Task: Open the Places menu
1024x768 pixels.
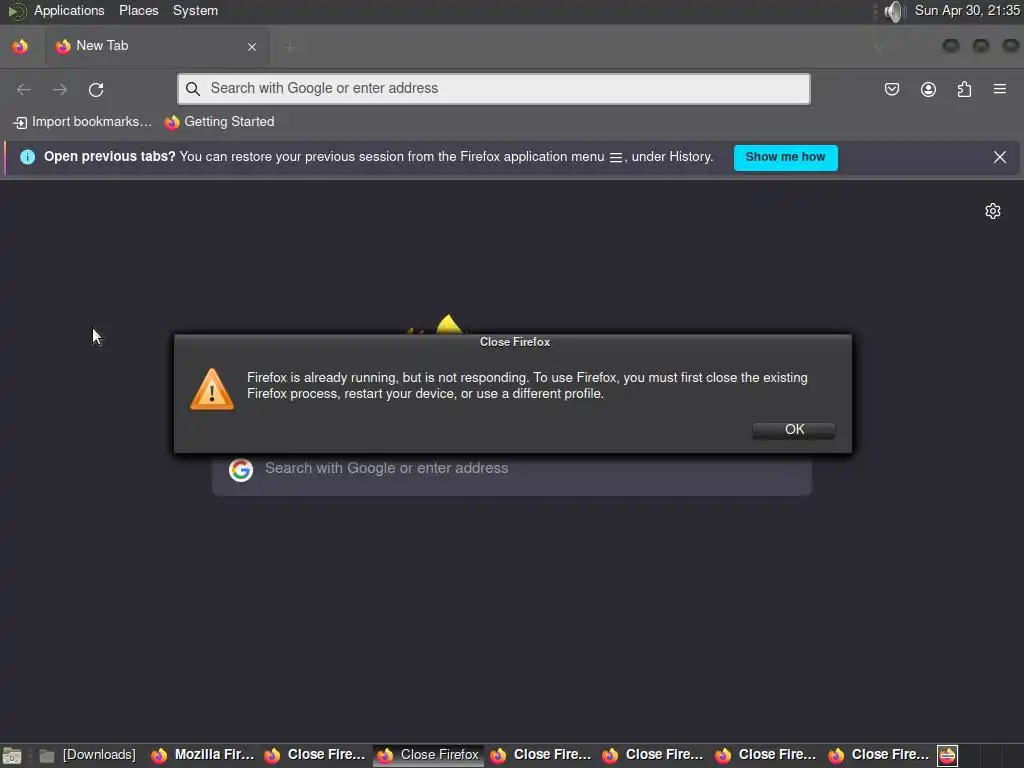Action: pos(138,11)
